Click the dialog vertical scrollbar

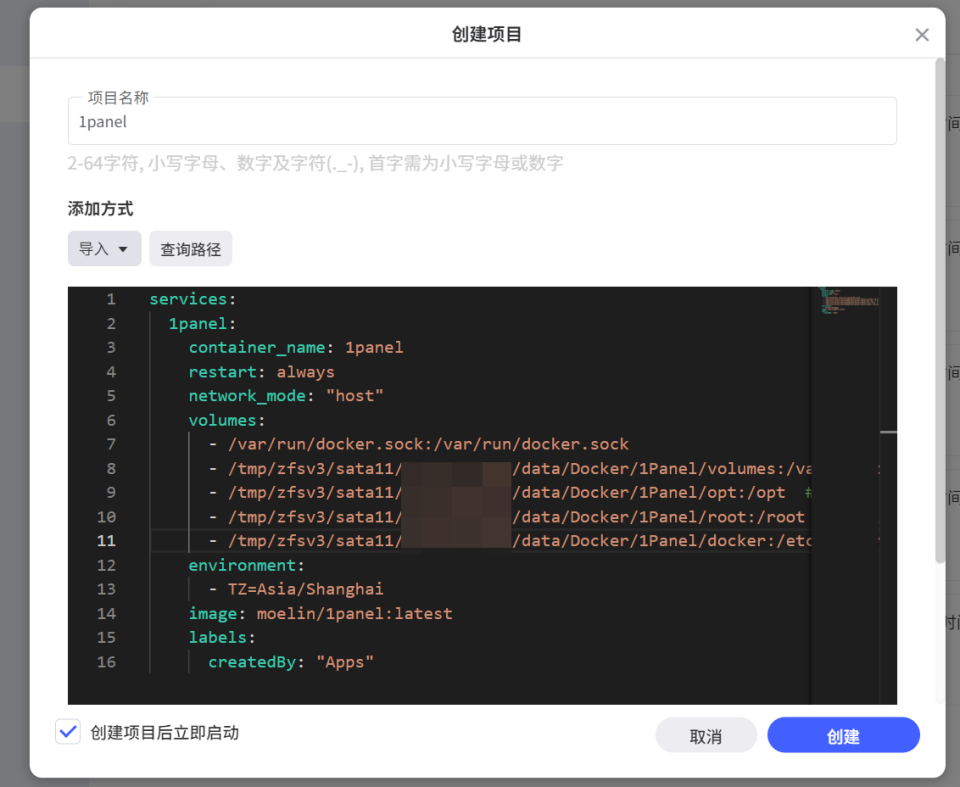(940, 311)
